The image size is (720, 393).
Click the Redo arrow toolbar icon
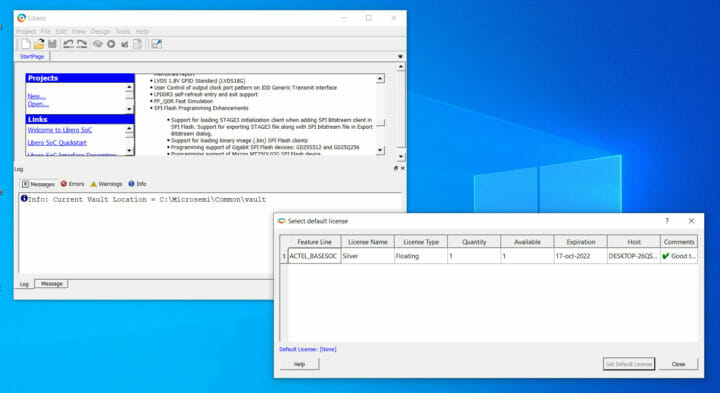pyautogui.click(x=82, y=44)
